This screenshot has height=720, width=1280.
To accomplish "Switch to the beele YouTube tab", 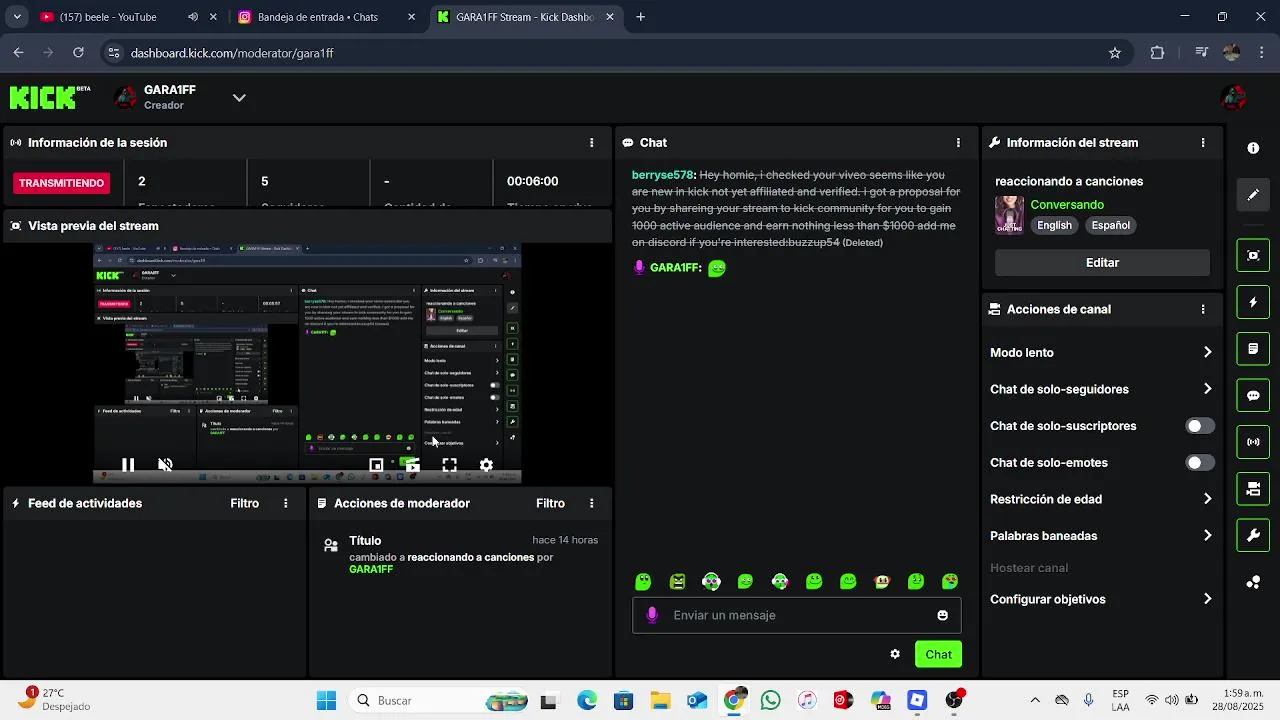I will (118, 17).
